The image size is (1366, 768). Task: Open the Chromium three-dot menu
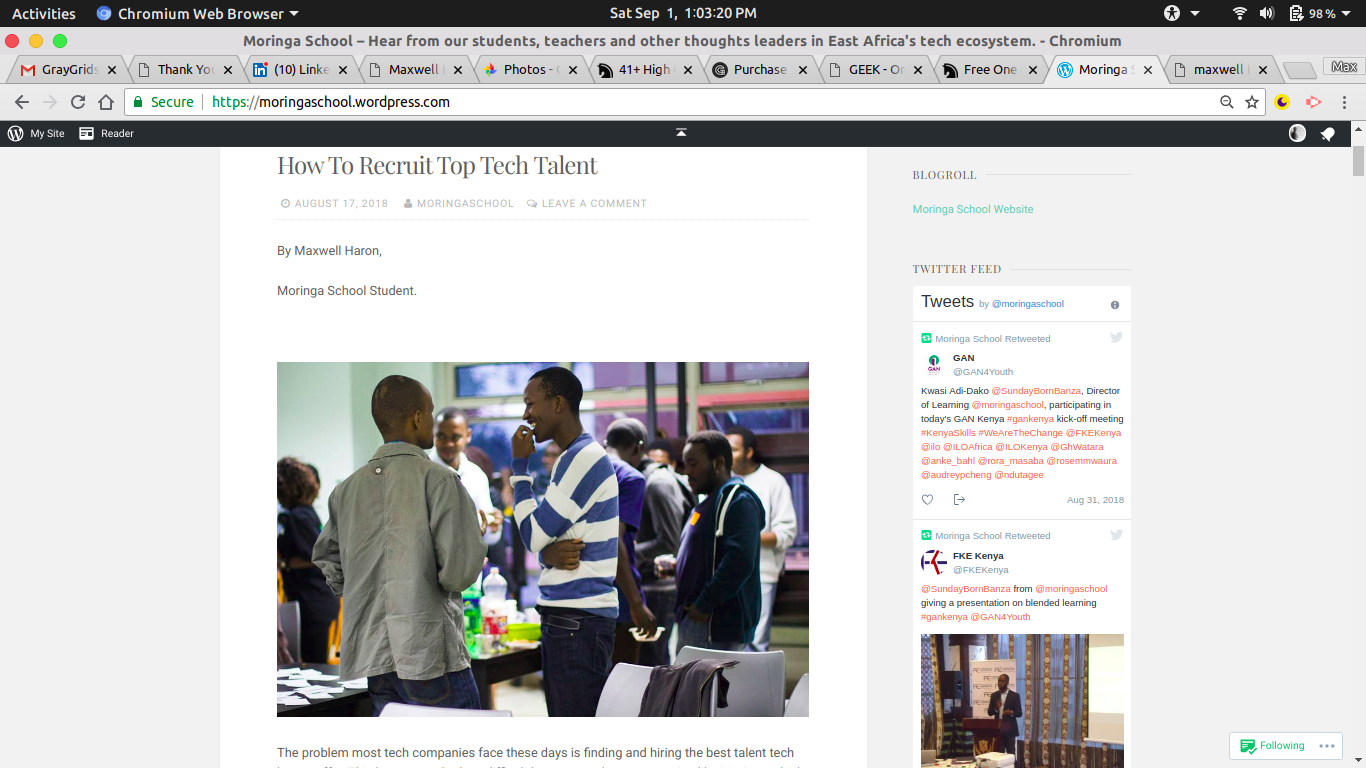(x=1345, y=102)
